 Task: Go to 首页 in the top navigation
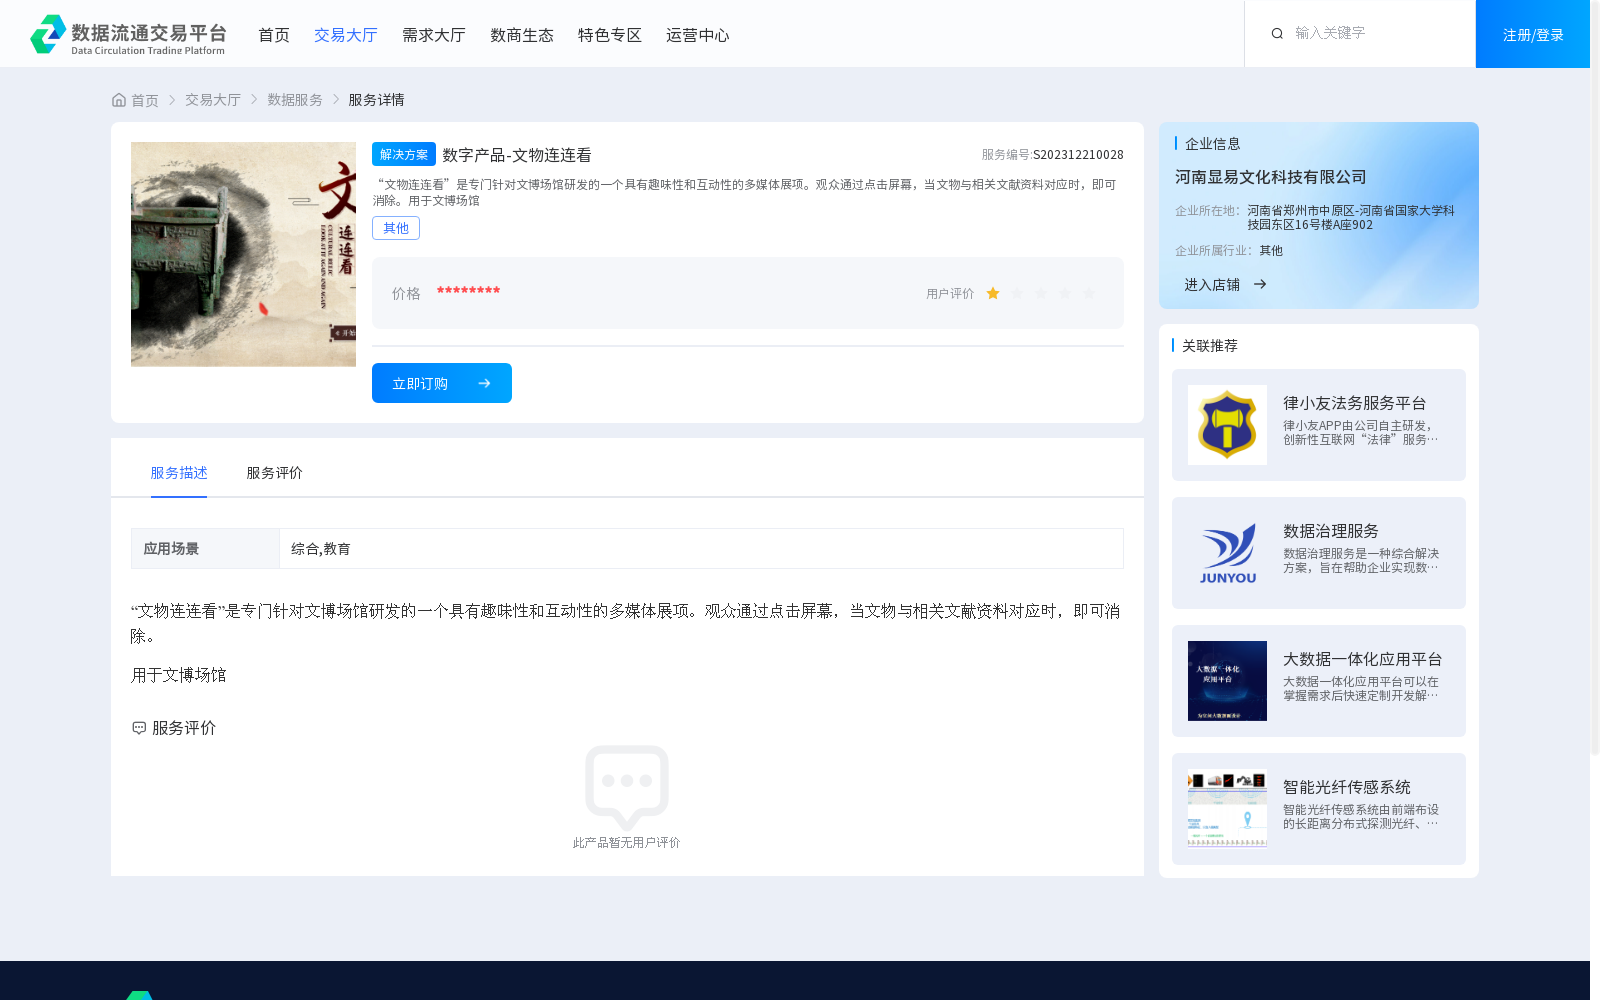(274, 35)
